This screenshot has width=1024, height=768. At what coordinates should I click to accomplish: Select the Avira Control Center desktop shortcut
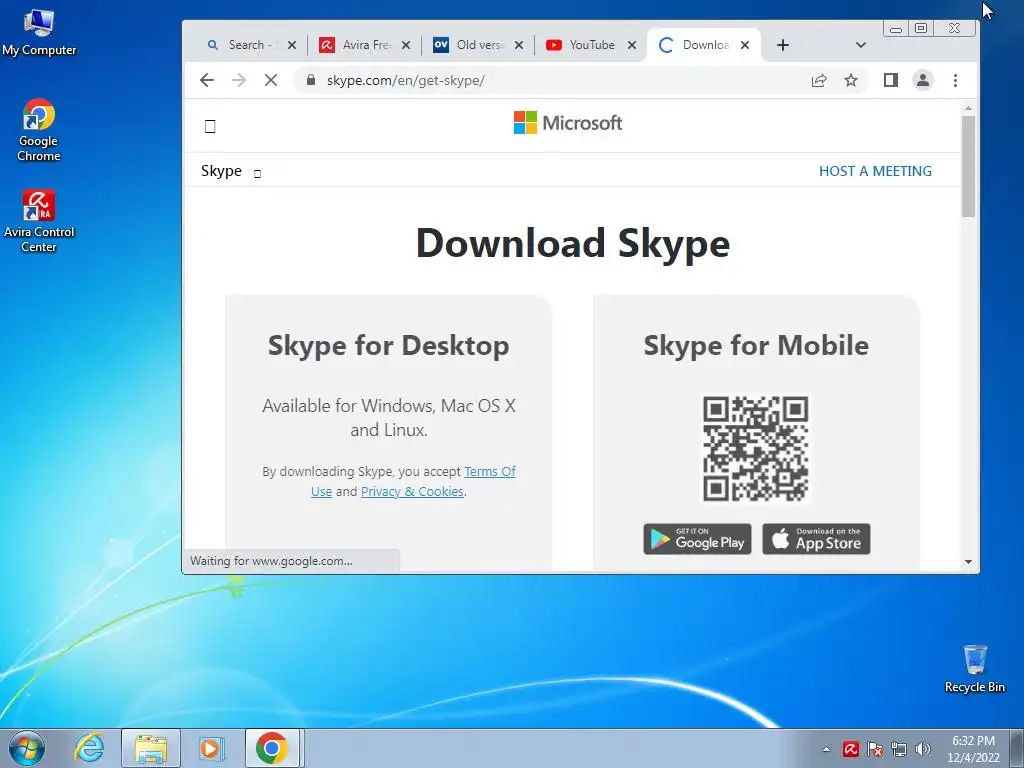coord(39,221)
